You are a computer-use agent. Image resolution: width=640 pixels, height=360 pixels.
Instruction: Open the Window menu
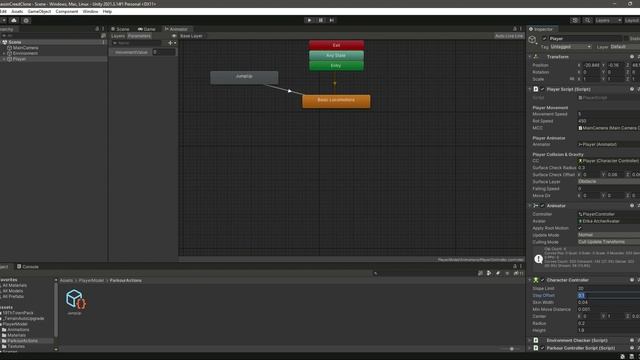point(90,11)
